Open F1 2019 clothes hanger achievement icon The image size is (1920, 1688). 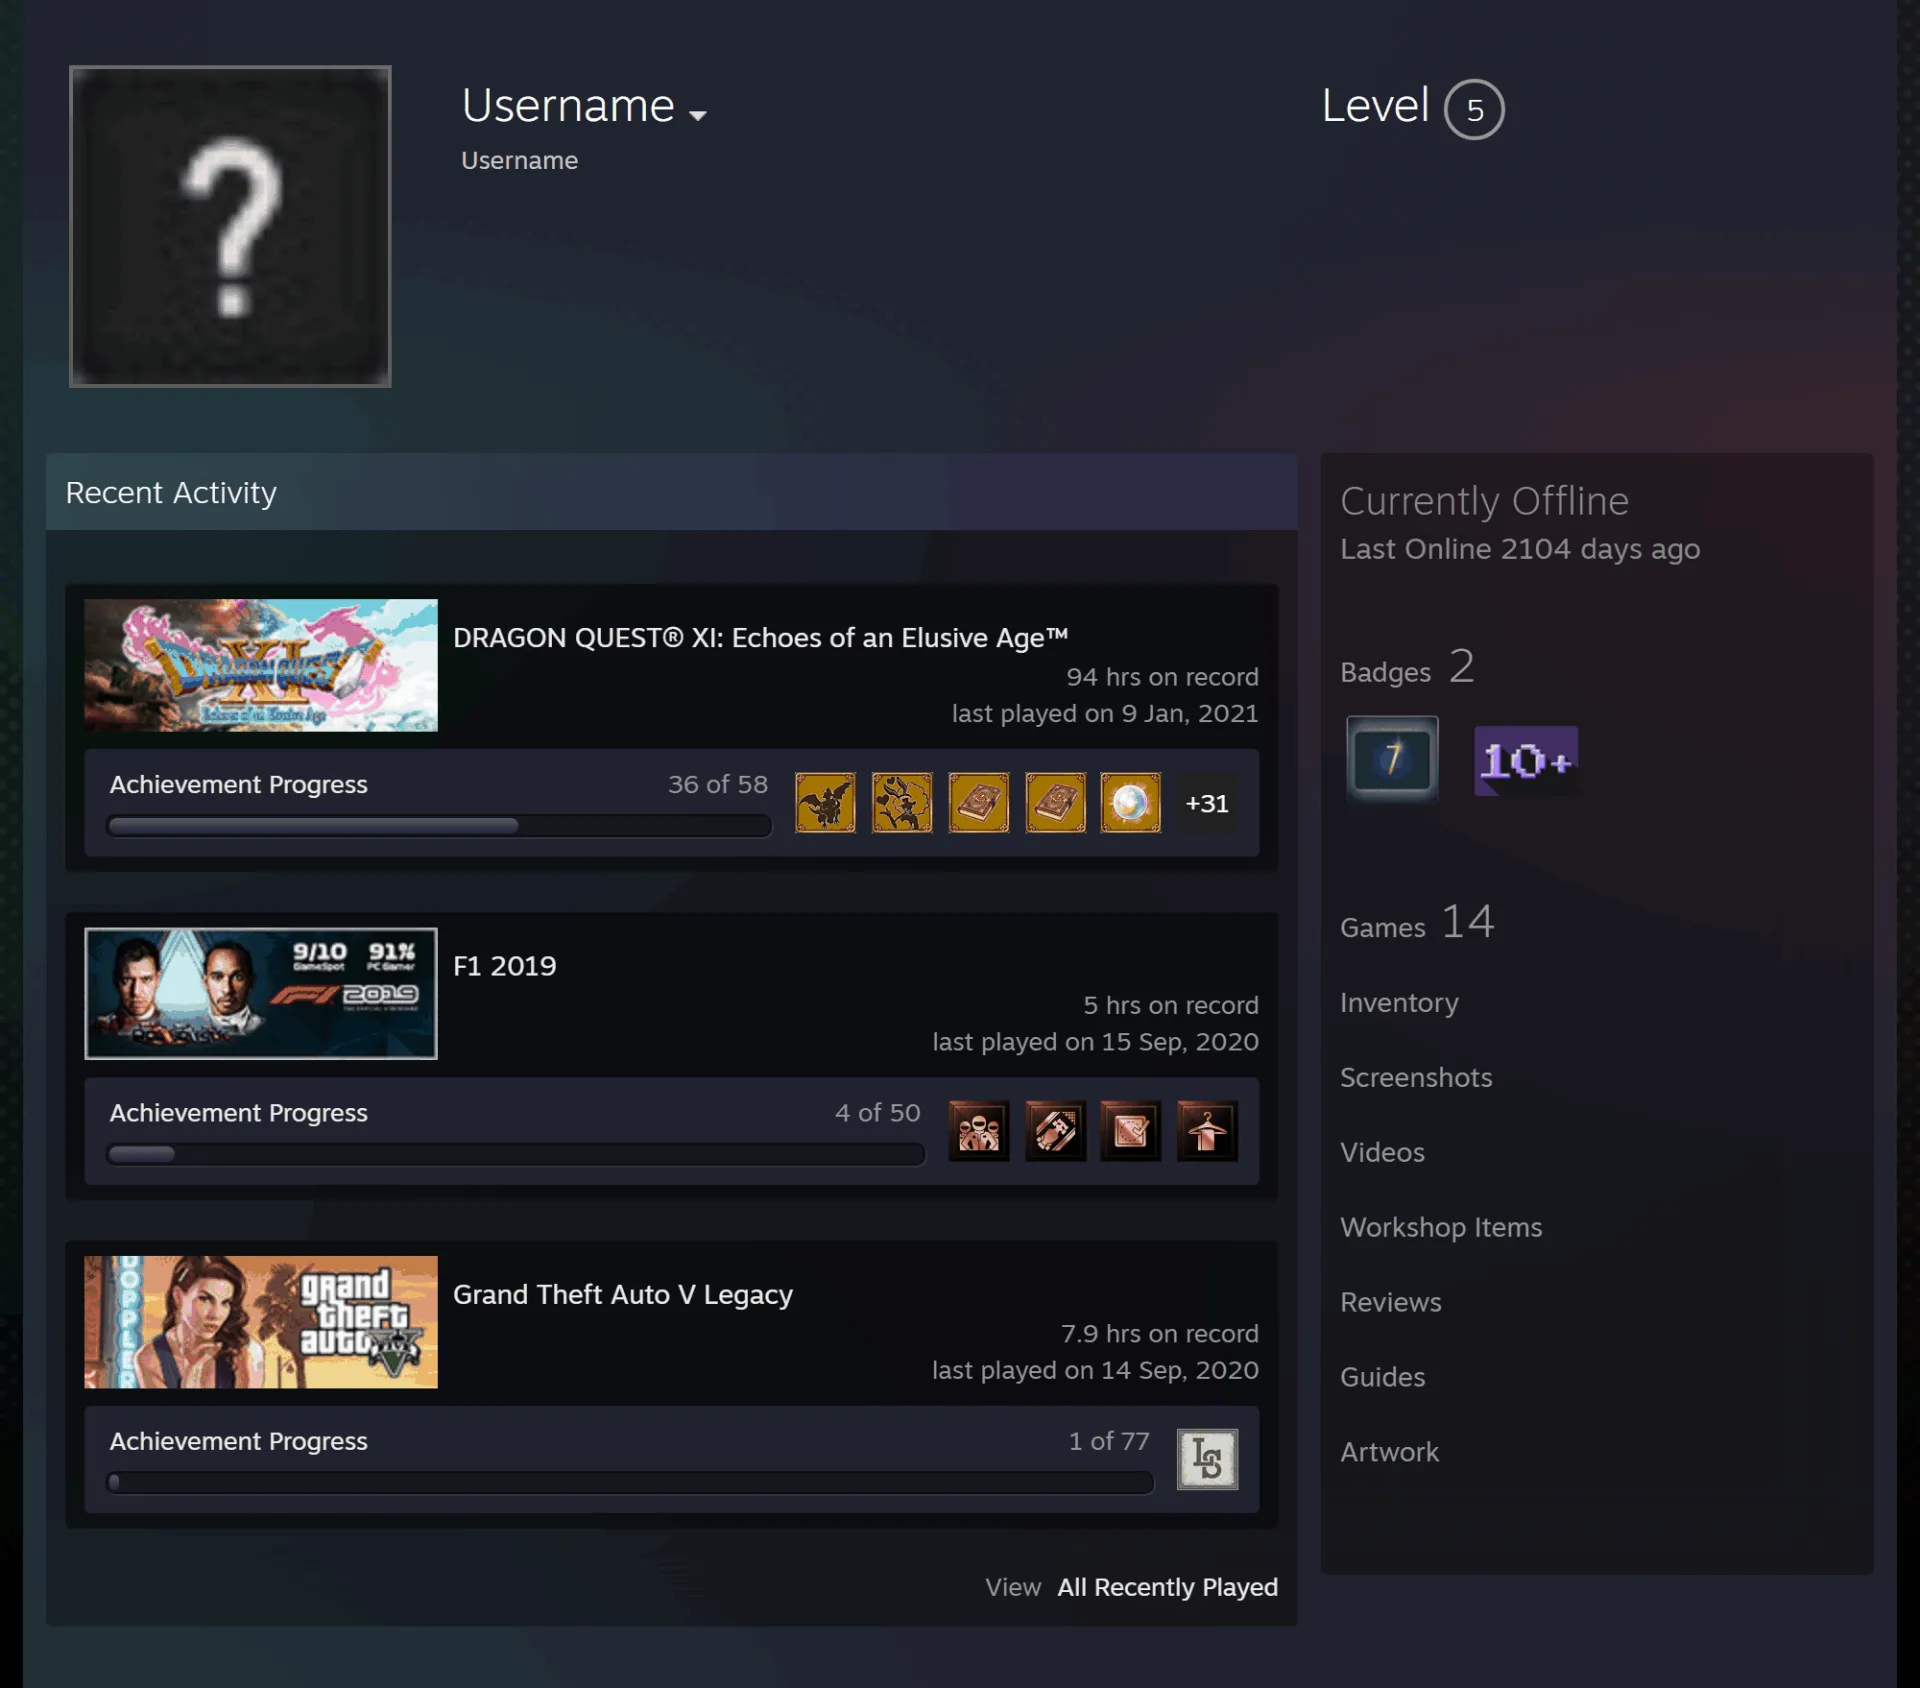1207,1131
